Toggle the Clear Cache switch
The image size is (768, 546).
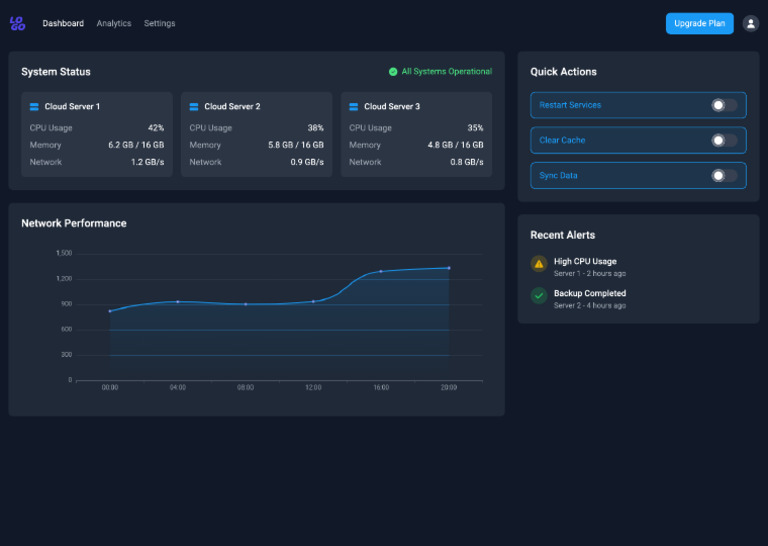724,140
